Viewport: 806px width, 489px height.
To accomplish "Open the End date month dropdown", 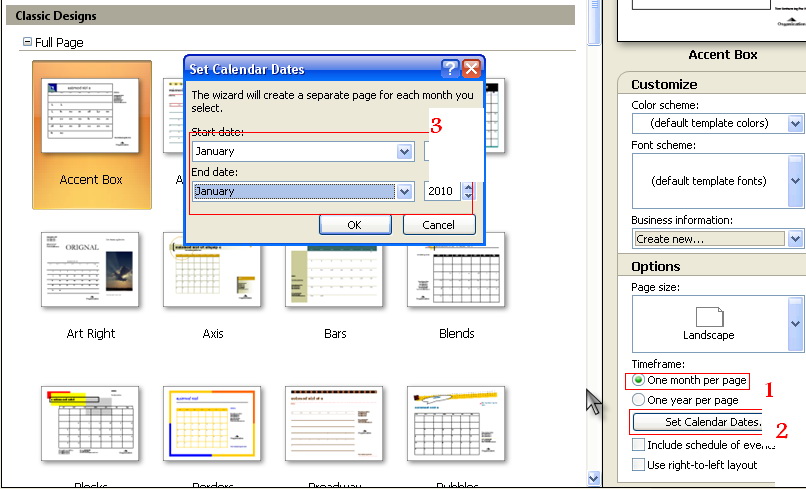I will coord(404,191).
